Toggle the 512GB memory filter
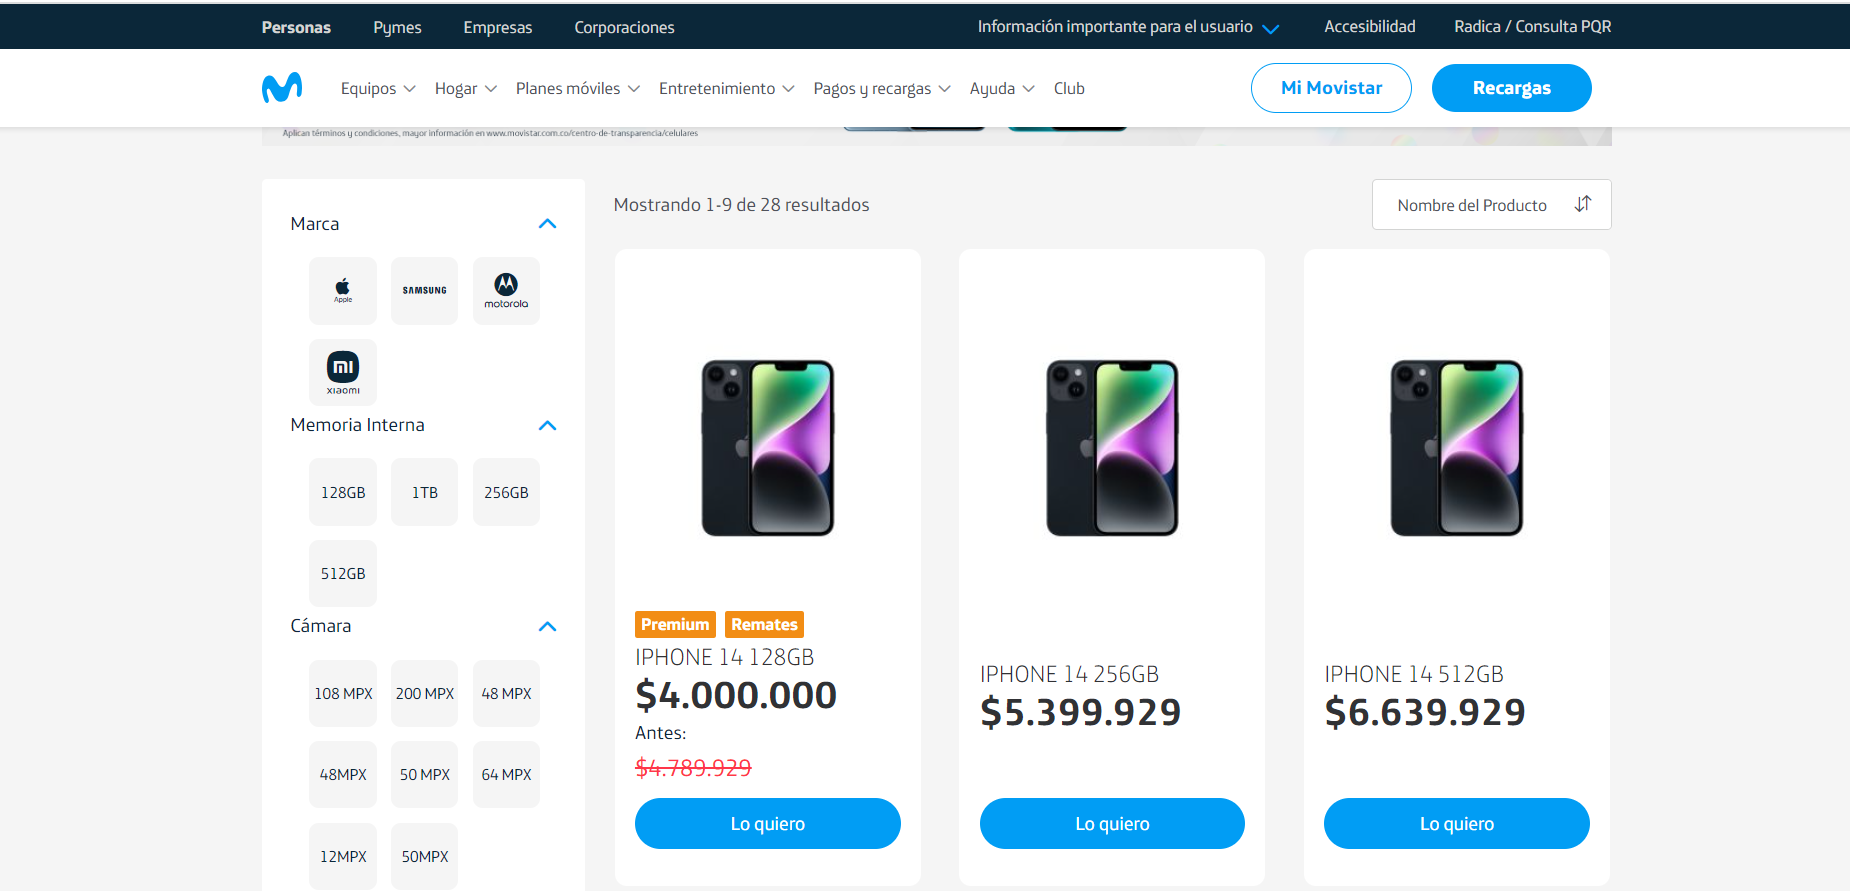This screenshot has width=1850, height=891. [x=343, y=573]
